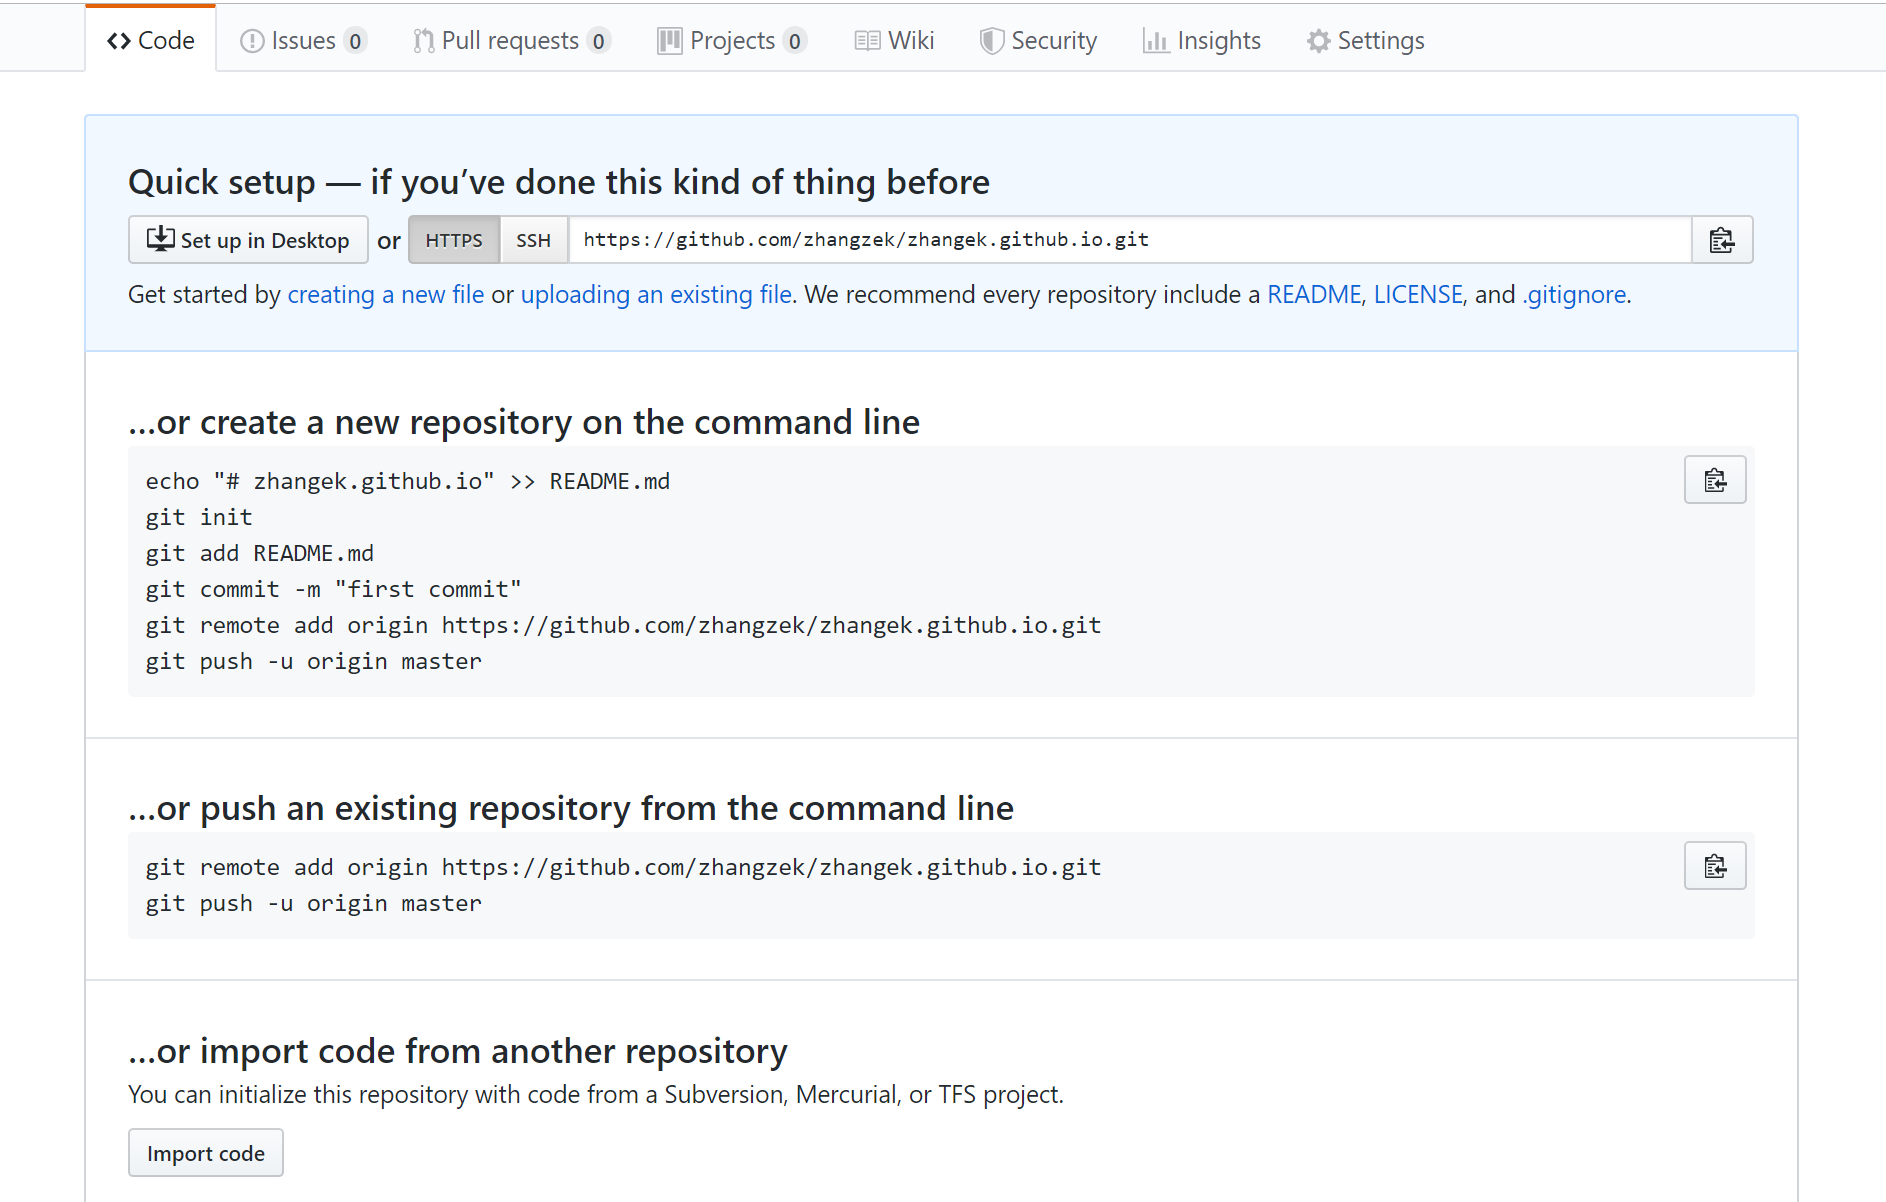
Task: Click the Code angle-brackets icon
Action: point(119,41)
